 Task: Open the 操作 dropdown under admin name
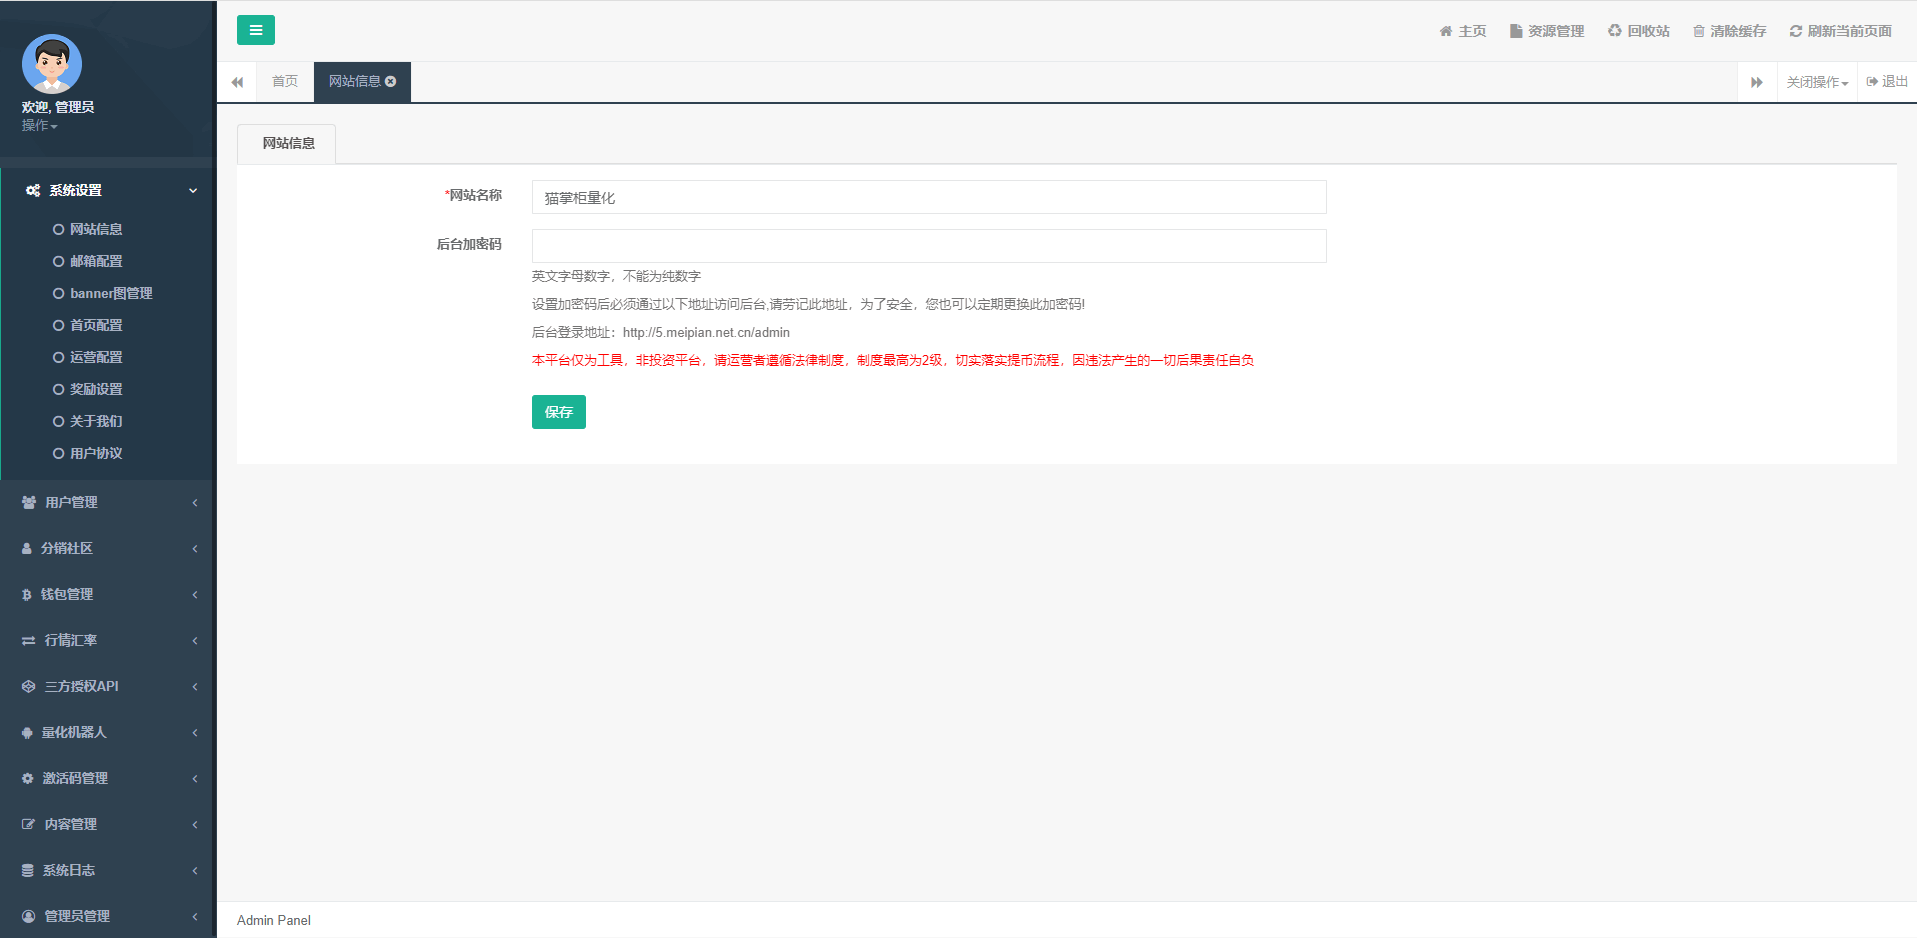(40, 126)
